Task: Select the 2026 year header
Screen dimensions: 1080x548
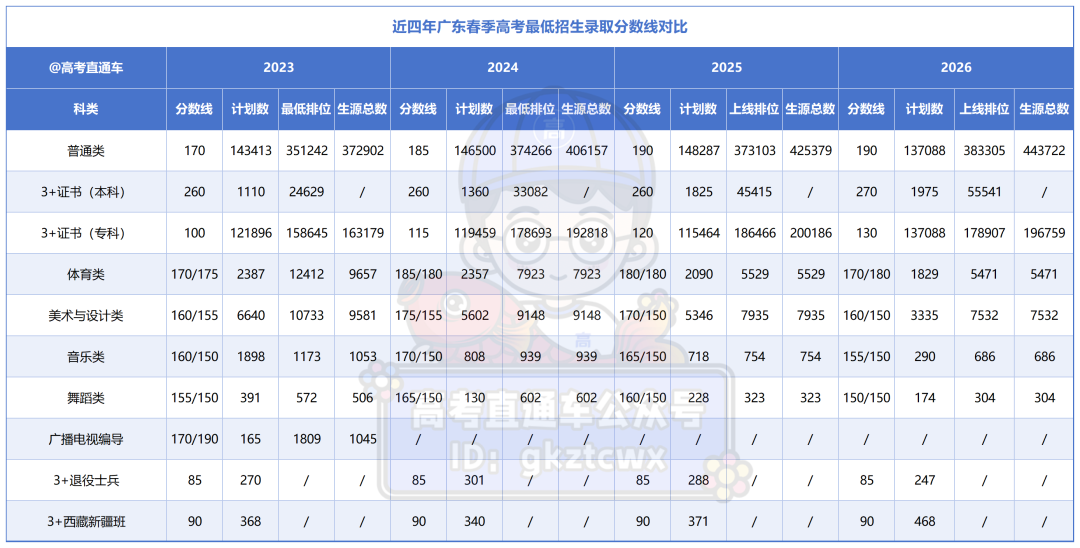Action: [955, 67]
